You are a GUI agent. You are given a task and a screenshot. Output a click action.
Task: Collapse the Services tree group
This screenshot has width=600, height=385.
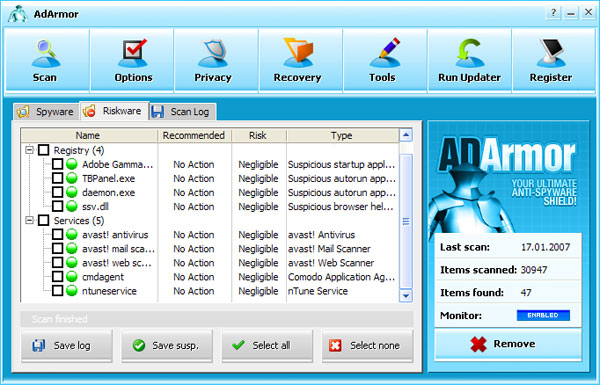point(29,220)
